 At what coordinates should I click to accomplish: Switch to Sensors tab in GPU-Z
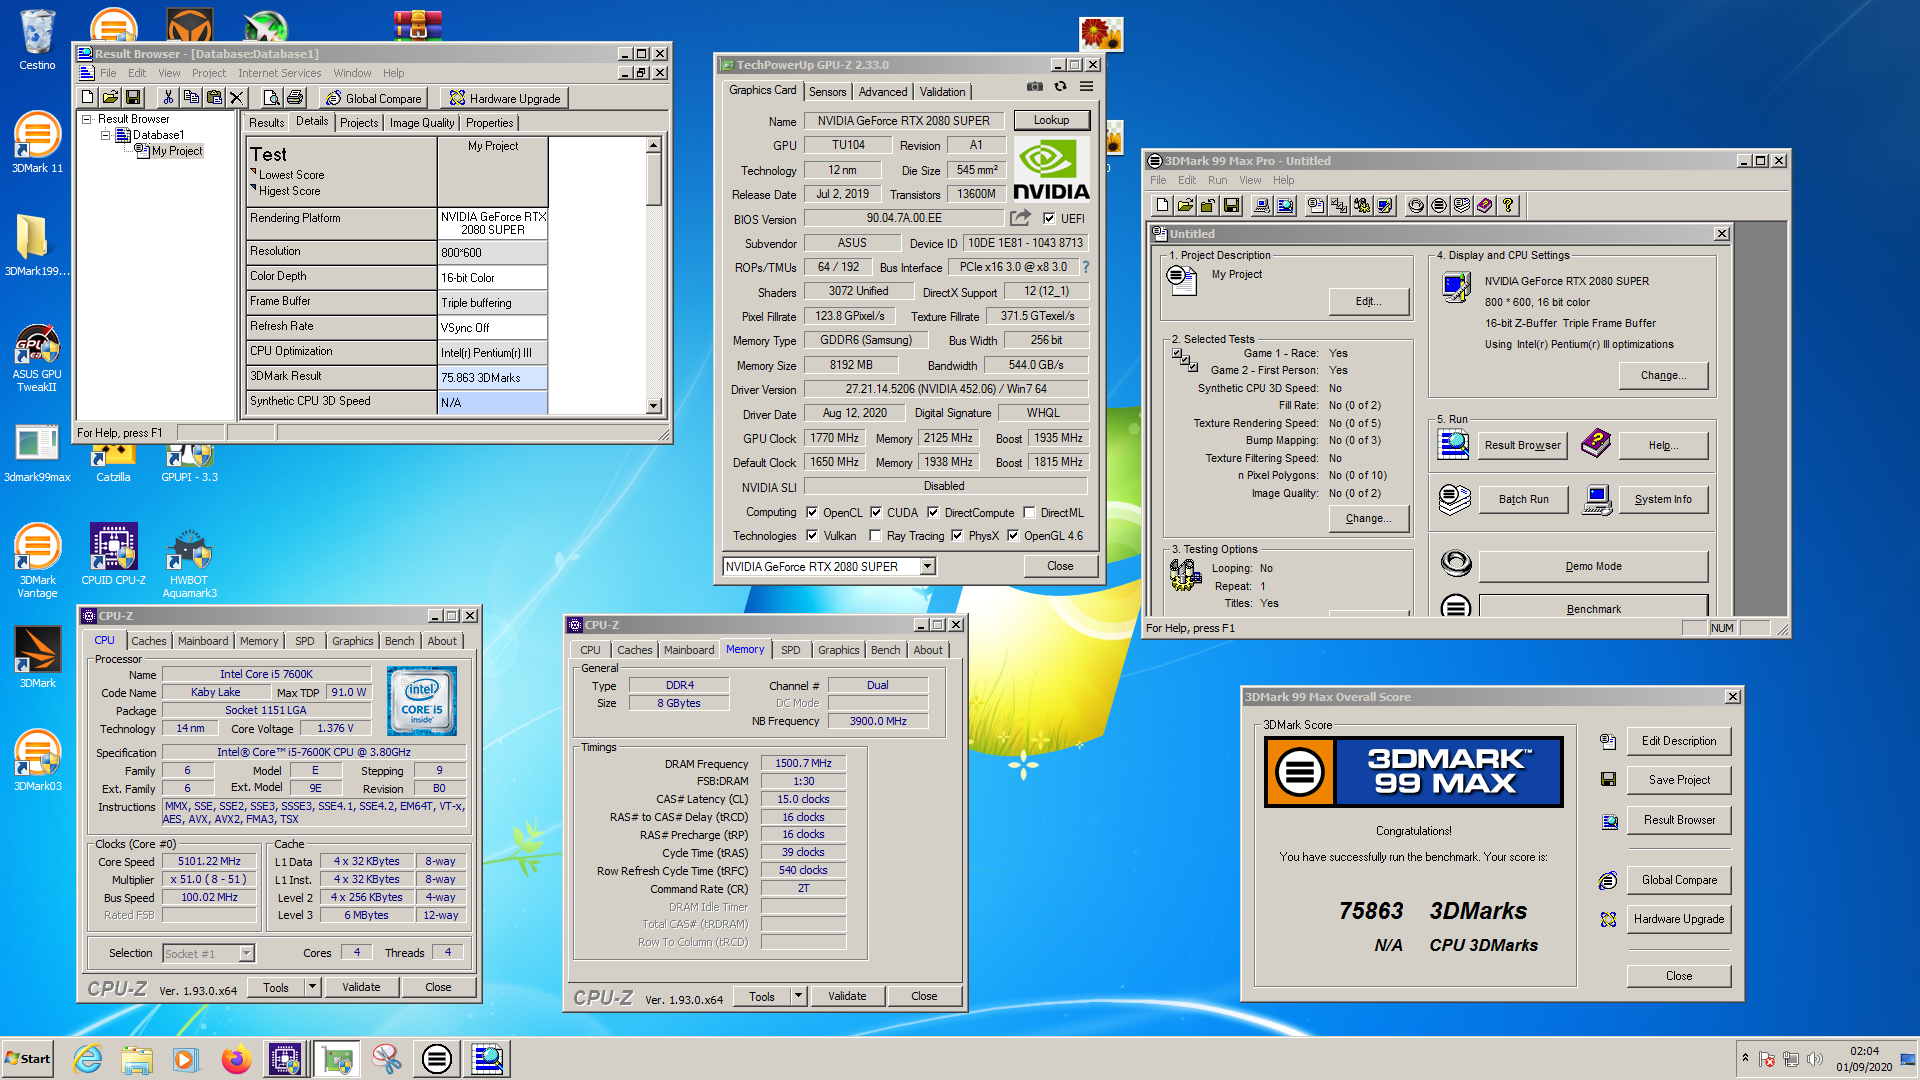click(827, 91)
